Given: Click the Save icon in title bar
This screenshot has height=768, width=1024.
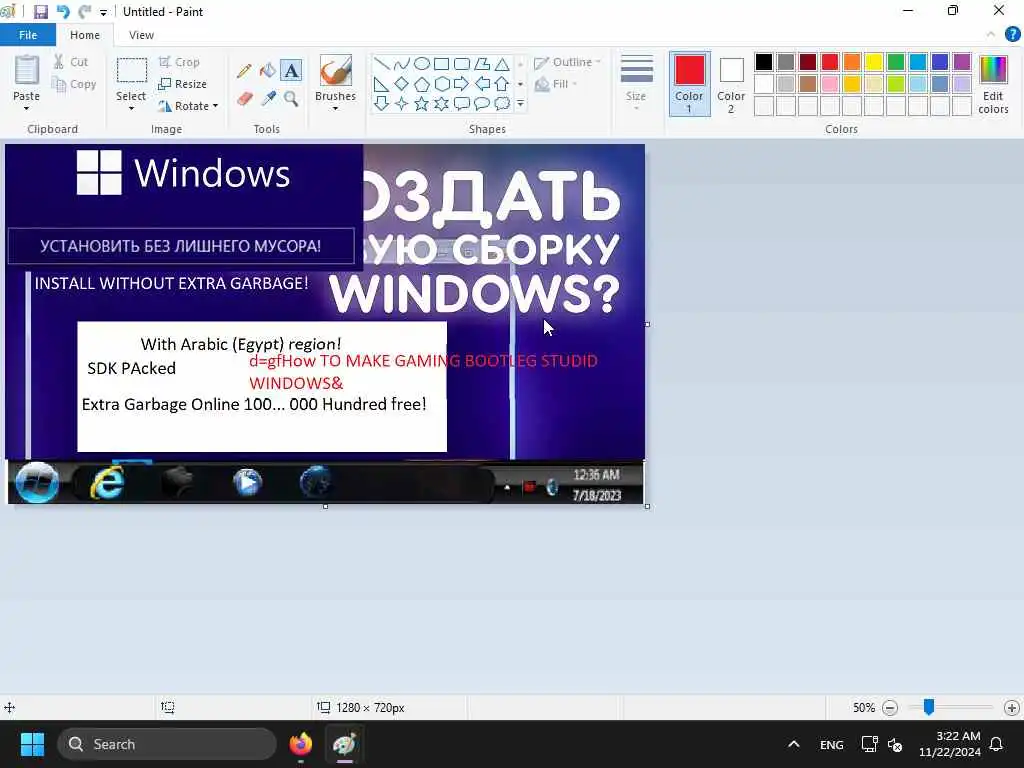Looking at the screenshot, I should pyautogui.click(x=40, y=12).
